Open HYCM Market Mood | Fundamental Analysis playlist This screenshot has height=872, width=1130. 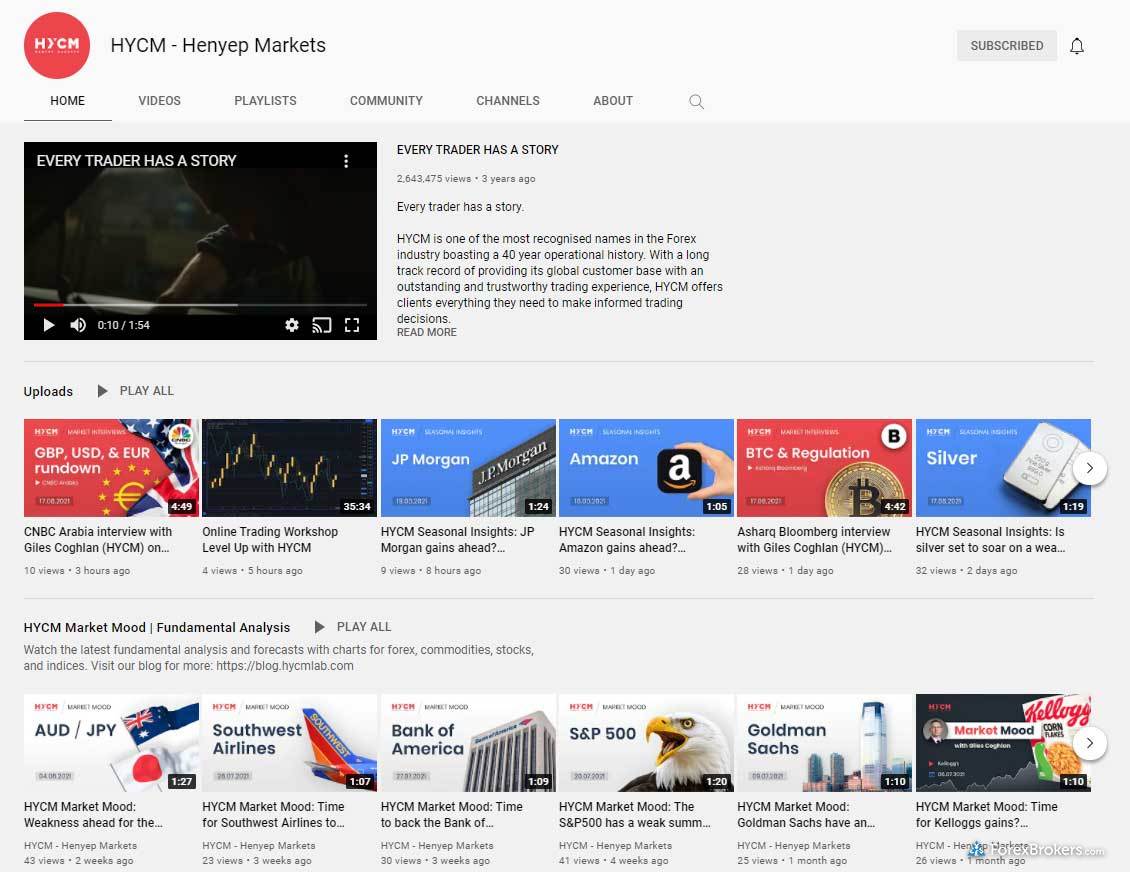[157, 628]
